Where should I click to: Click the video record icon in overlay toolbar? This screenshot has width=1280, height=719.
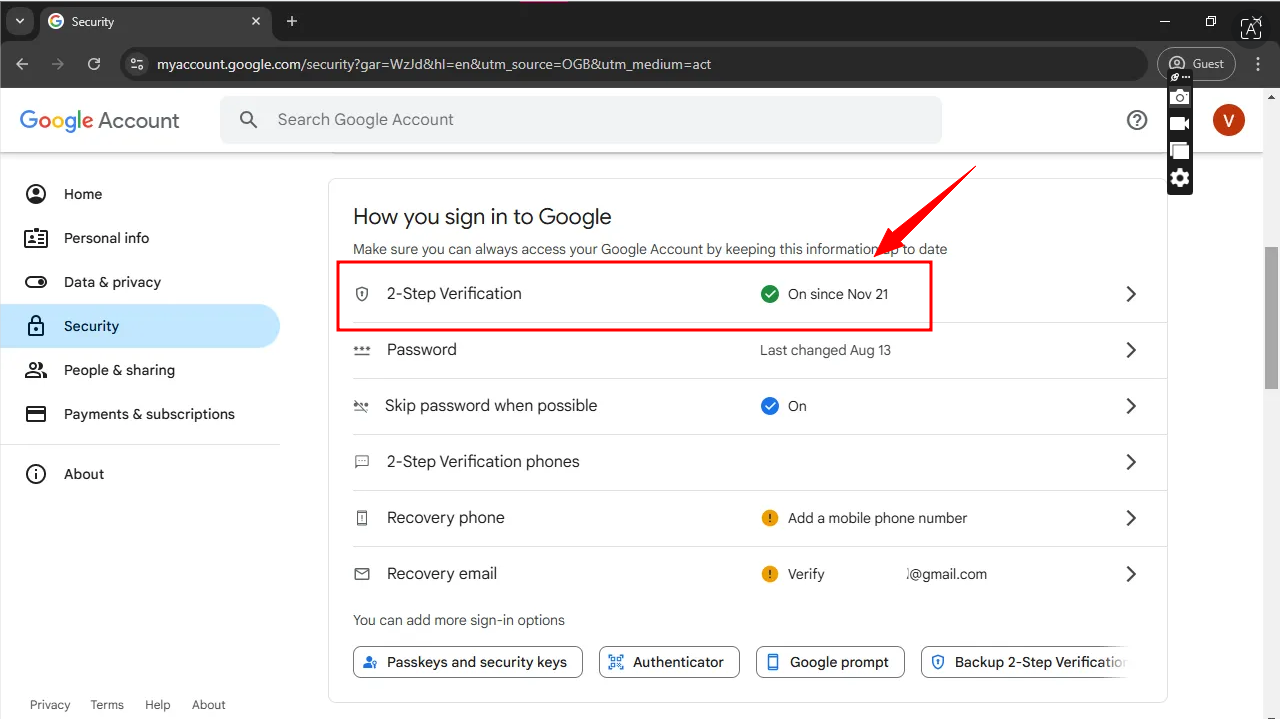tap(1180, 124)
